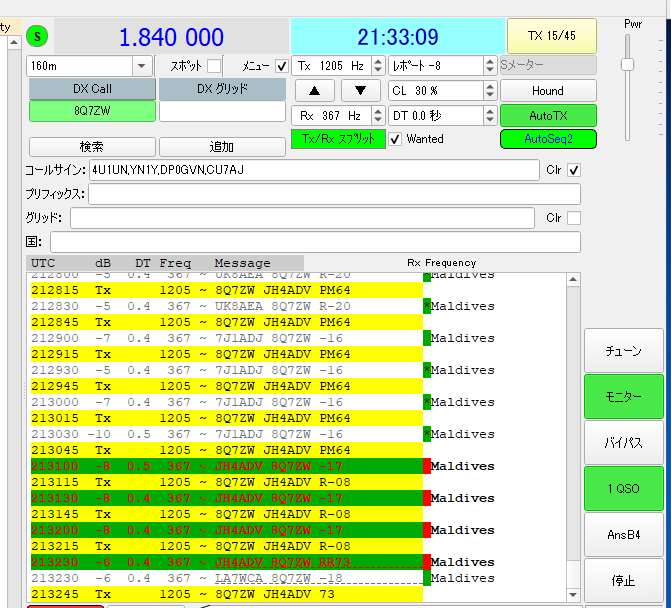Click the DX Call header button
Image resolution: width=671 pixels, height=608 pixels.
[92, 89]
